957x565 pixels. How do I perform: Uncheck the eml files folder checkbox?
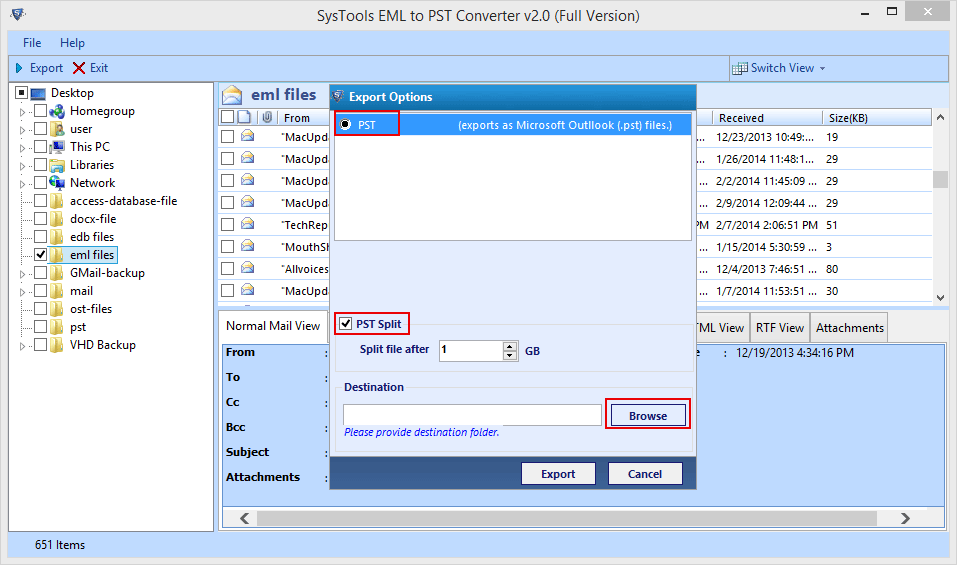(x=40, y=254)
